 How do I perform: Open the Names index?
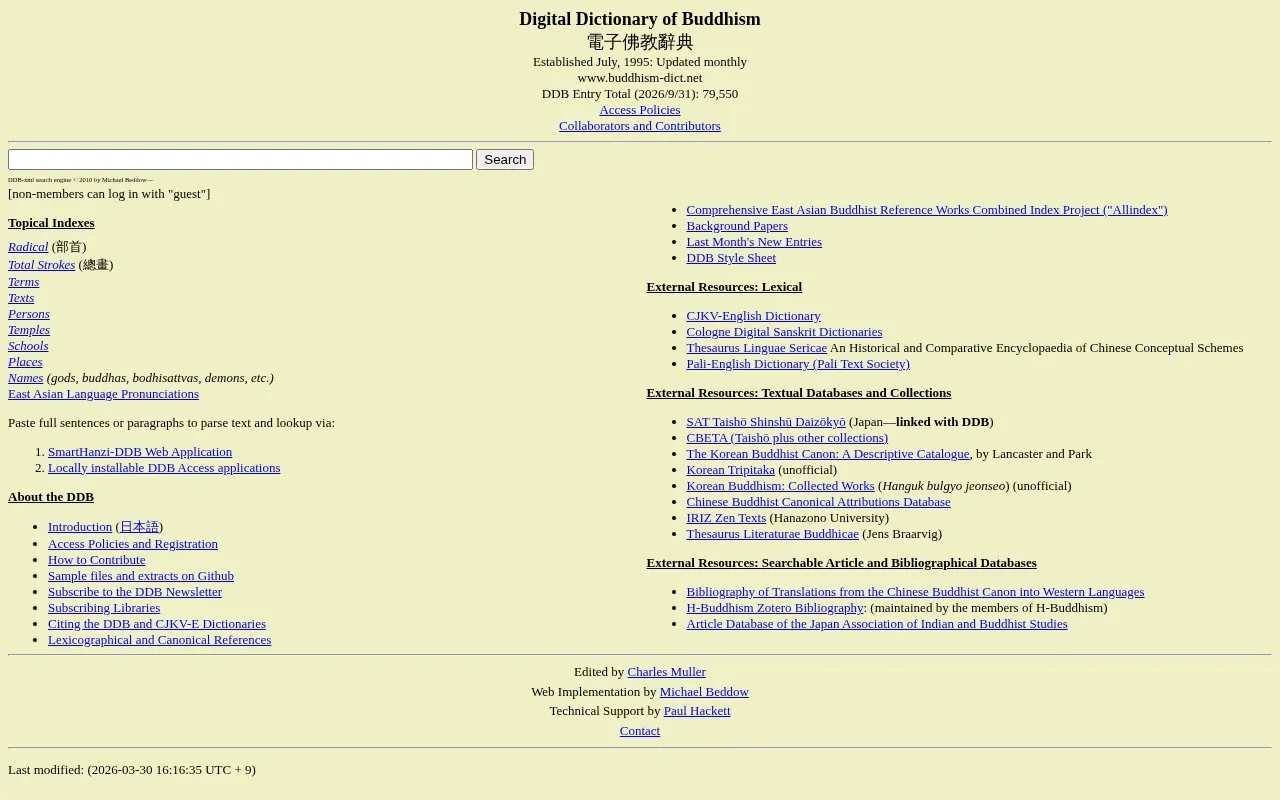coord(25,378)
